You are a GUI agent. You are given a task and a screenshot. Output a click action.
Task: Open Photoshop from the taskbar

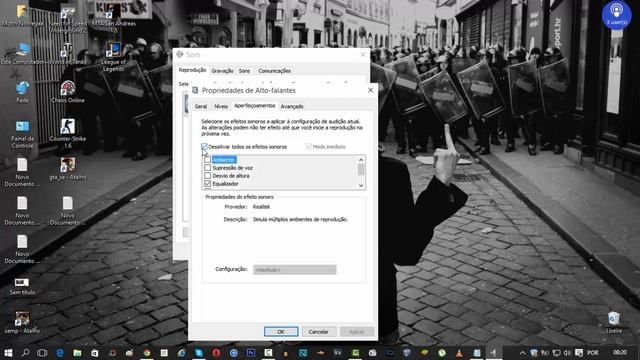[251, 353]
